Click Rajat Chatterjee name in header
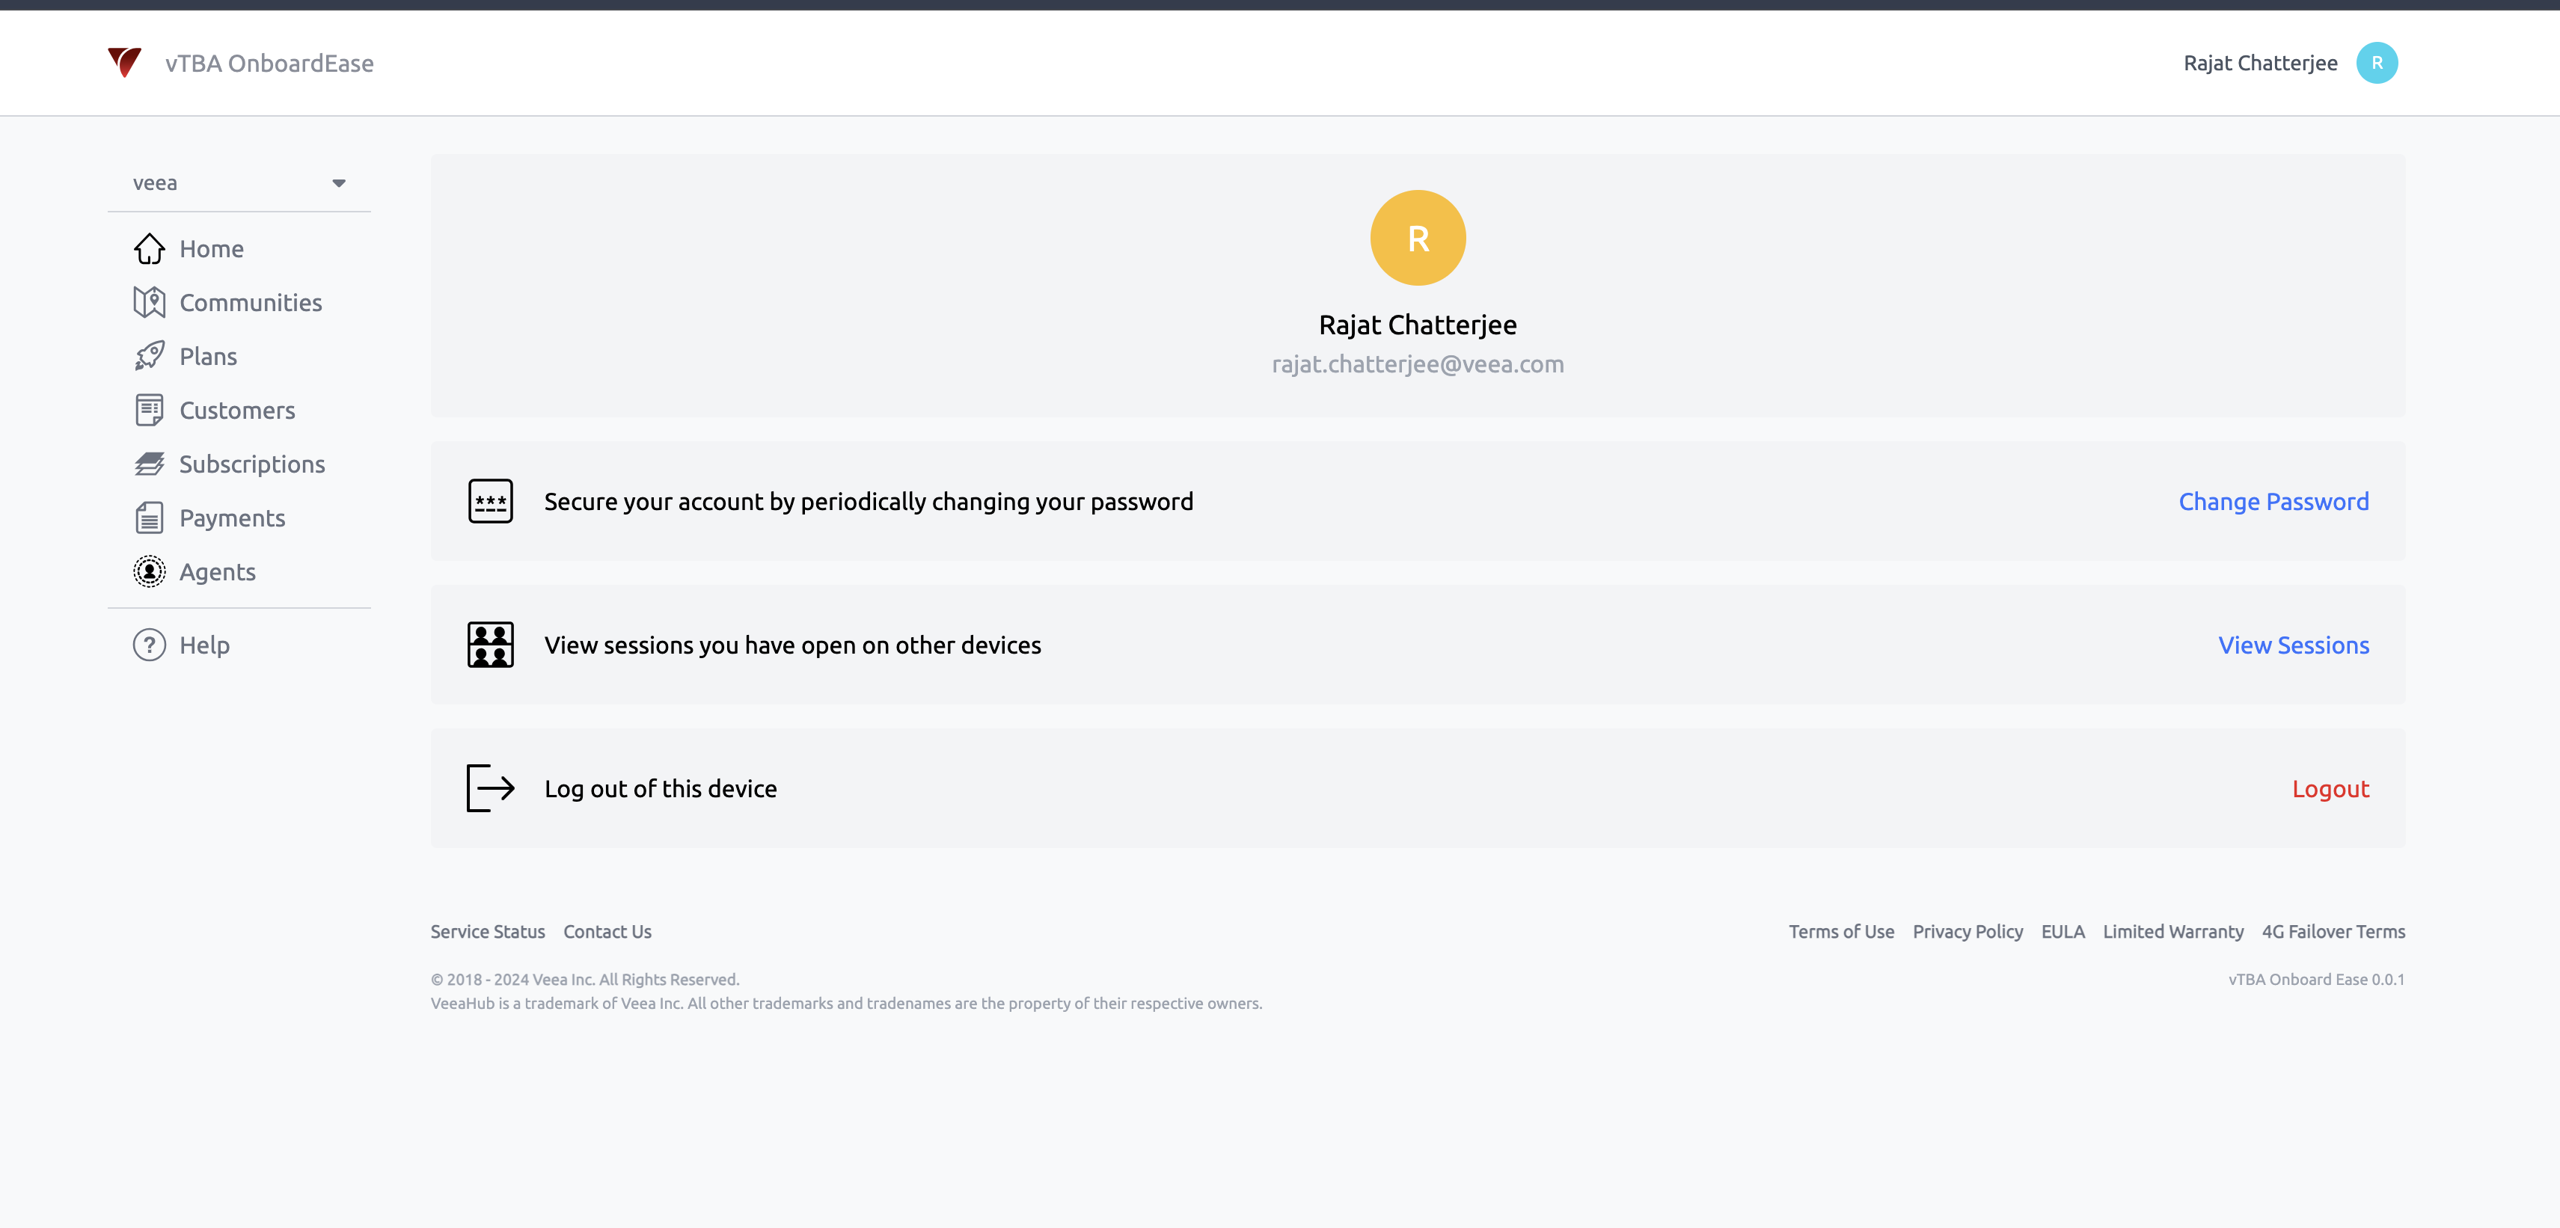Screen dimensions: 2560x1228 (2260, 63)
